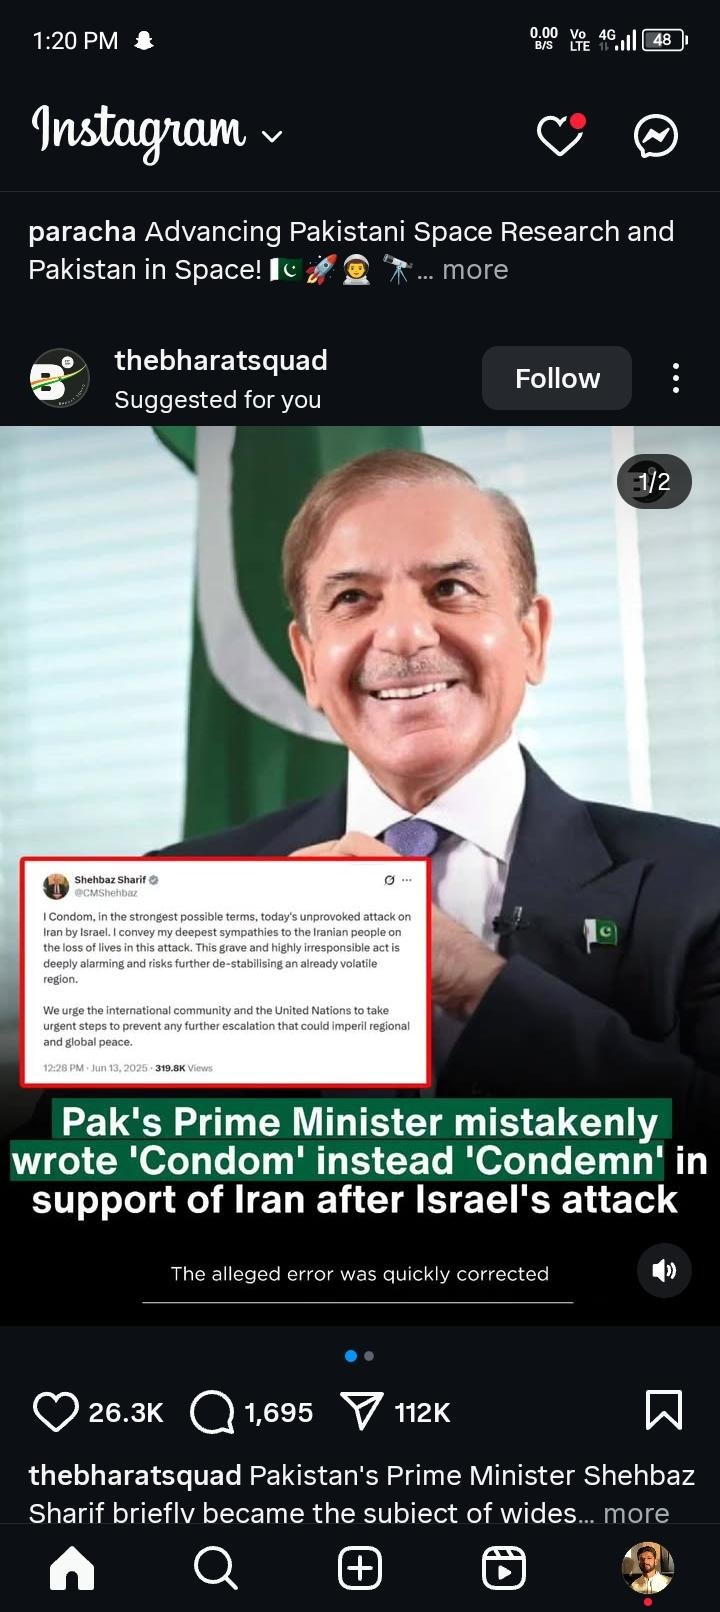Open Search tab
This screenshot has width=720, height=1612.
(215, 1568)
